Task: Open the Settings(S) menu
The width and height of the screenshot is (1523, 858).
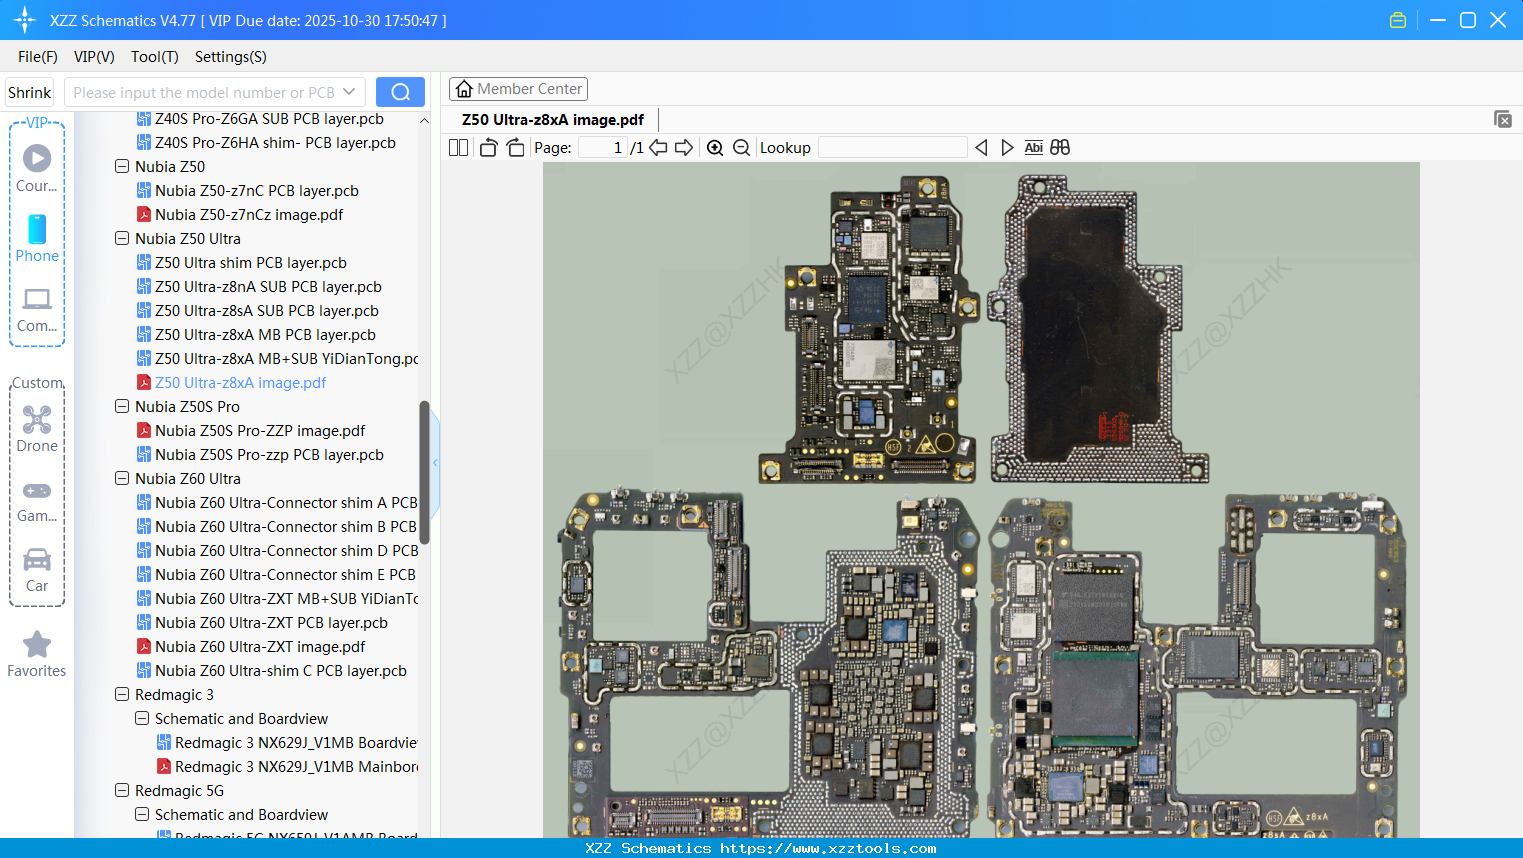Action: [230, 57]
